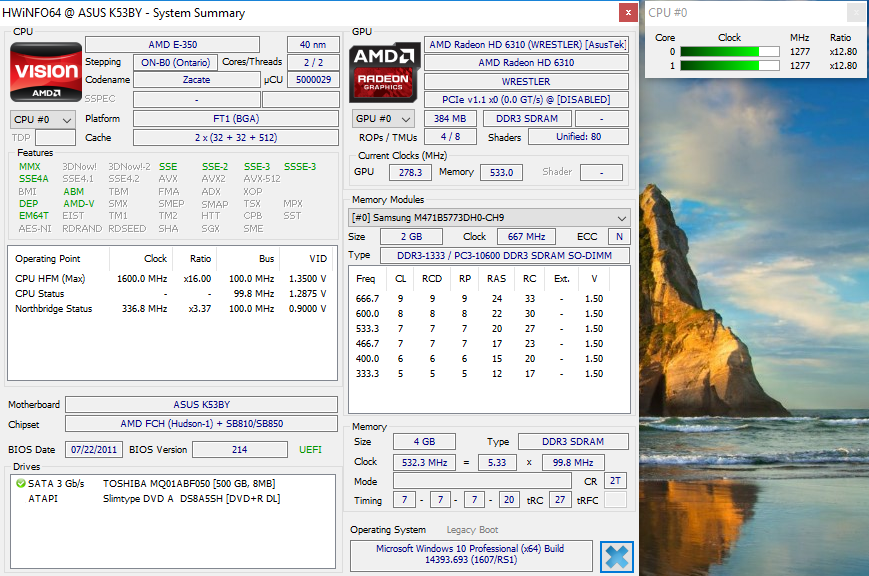
Task: Click the AMD E-350 CPU name field
Action: pyautogui.click(x=172, y=44)
